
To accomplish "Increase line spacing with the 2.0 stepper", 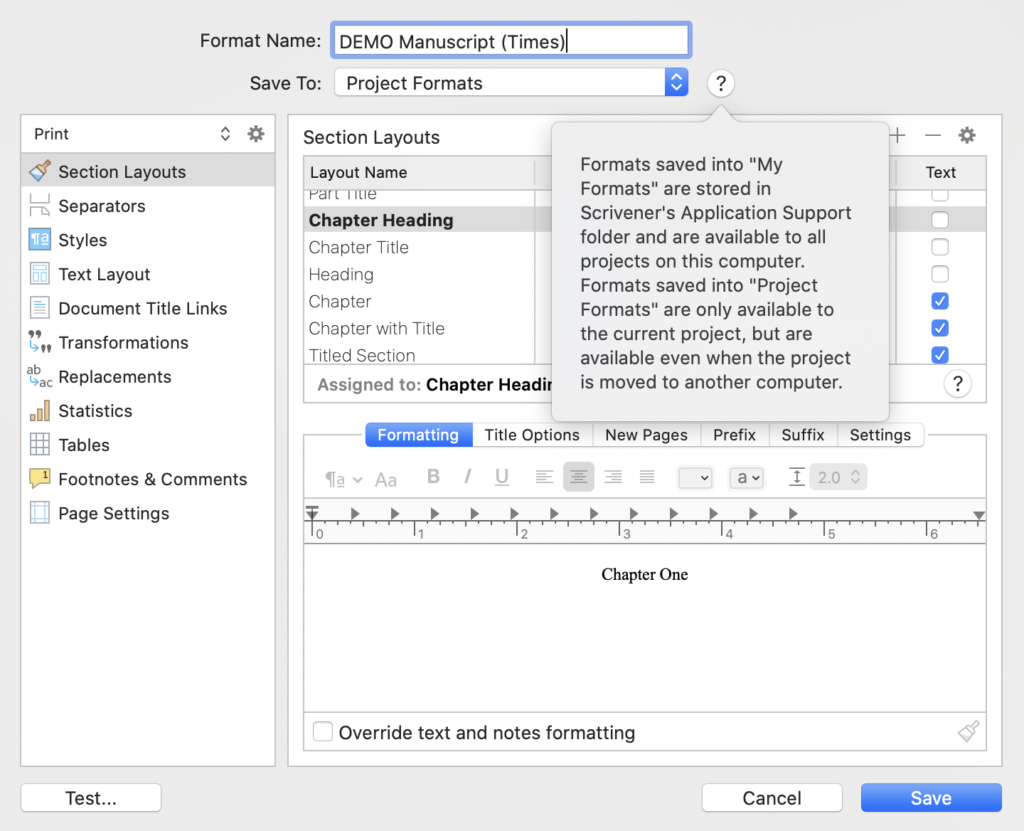I will tap(855, 471).
